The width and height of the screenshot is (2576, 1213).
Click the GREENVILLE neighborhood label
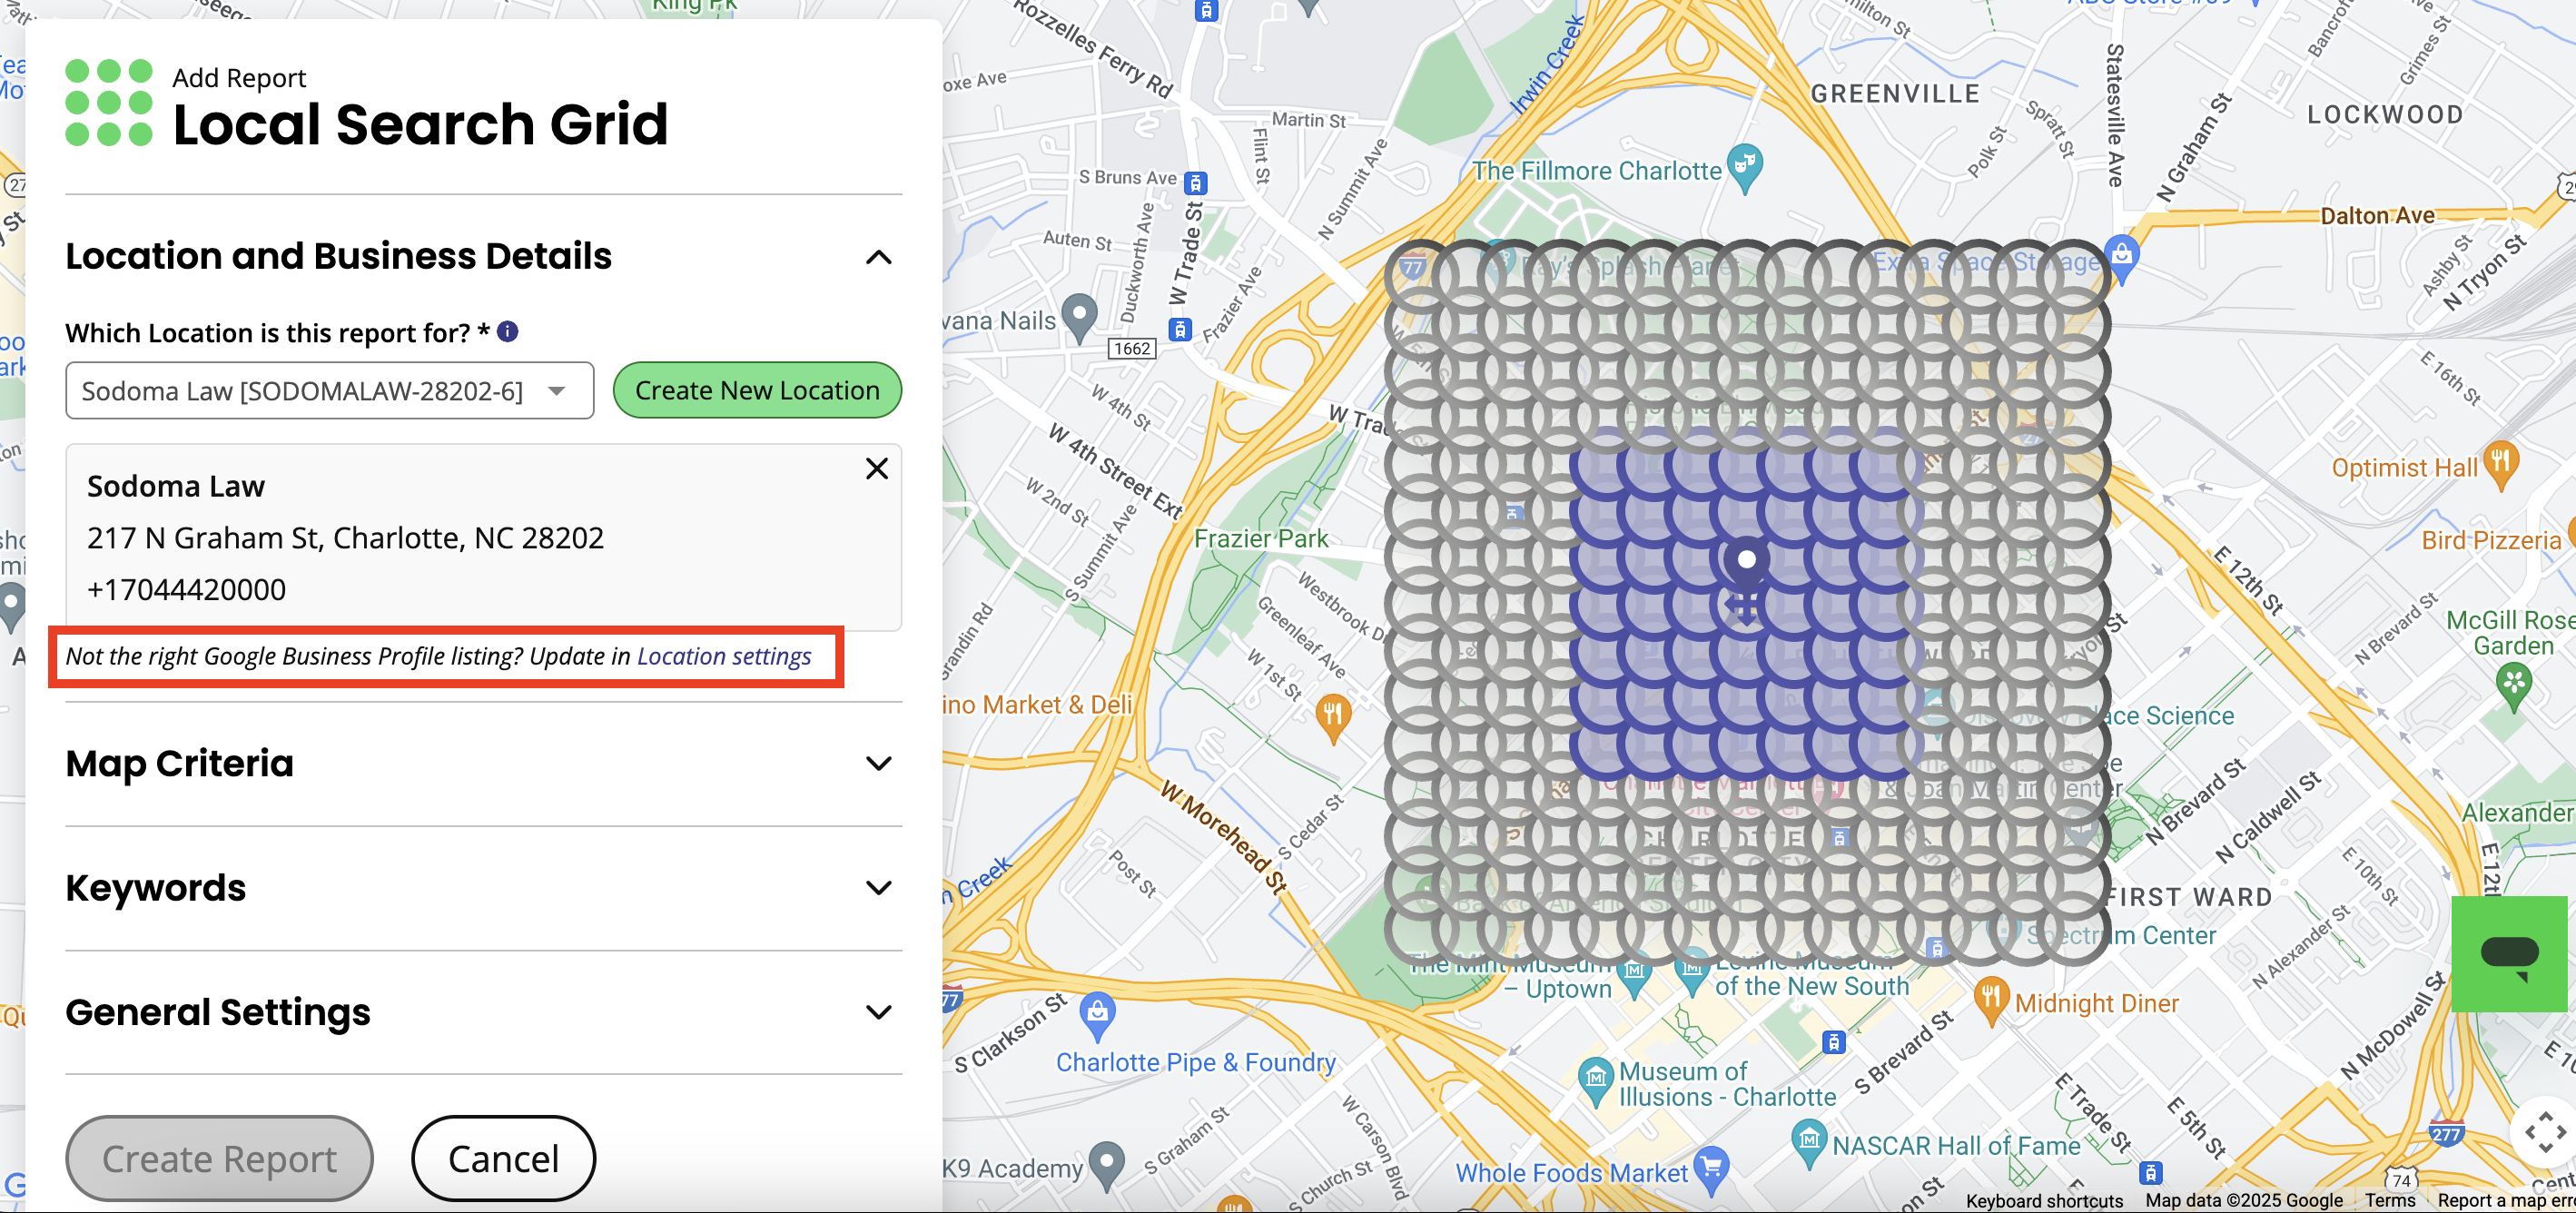1895,94
